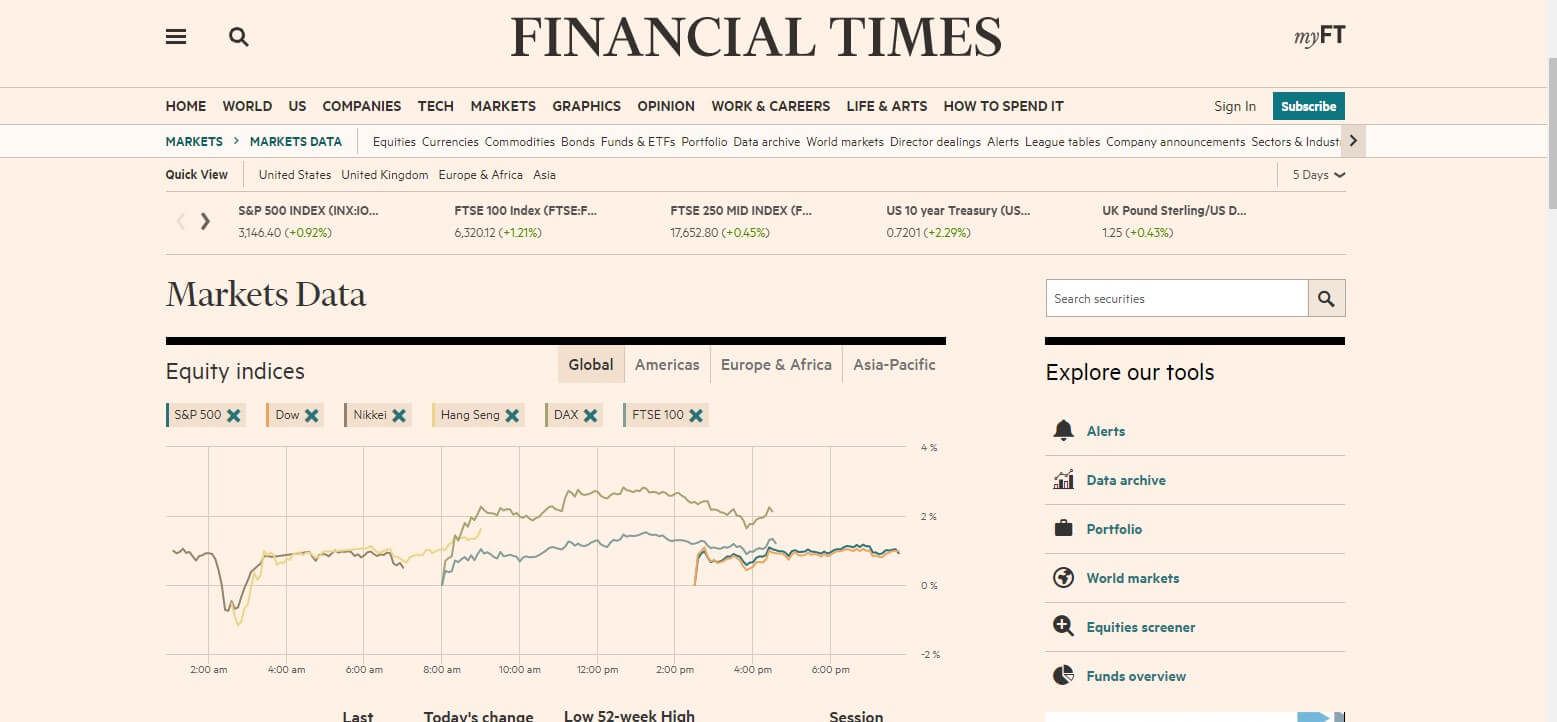1557x722 pixels.
Task: Switch to the Asia-Pacific tab
Action: pyautogui.click(x=894, y=365)
